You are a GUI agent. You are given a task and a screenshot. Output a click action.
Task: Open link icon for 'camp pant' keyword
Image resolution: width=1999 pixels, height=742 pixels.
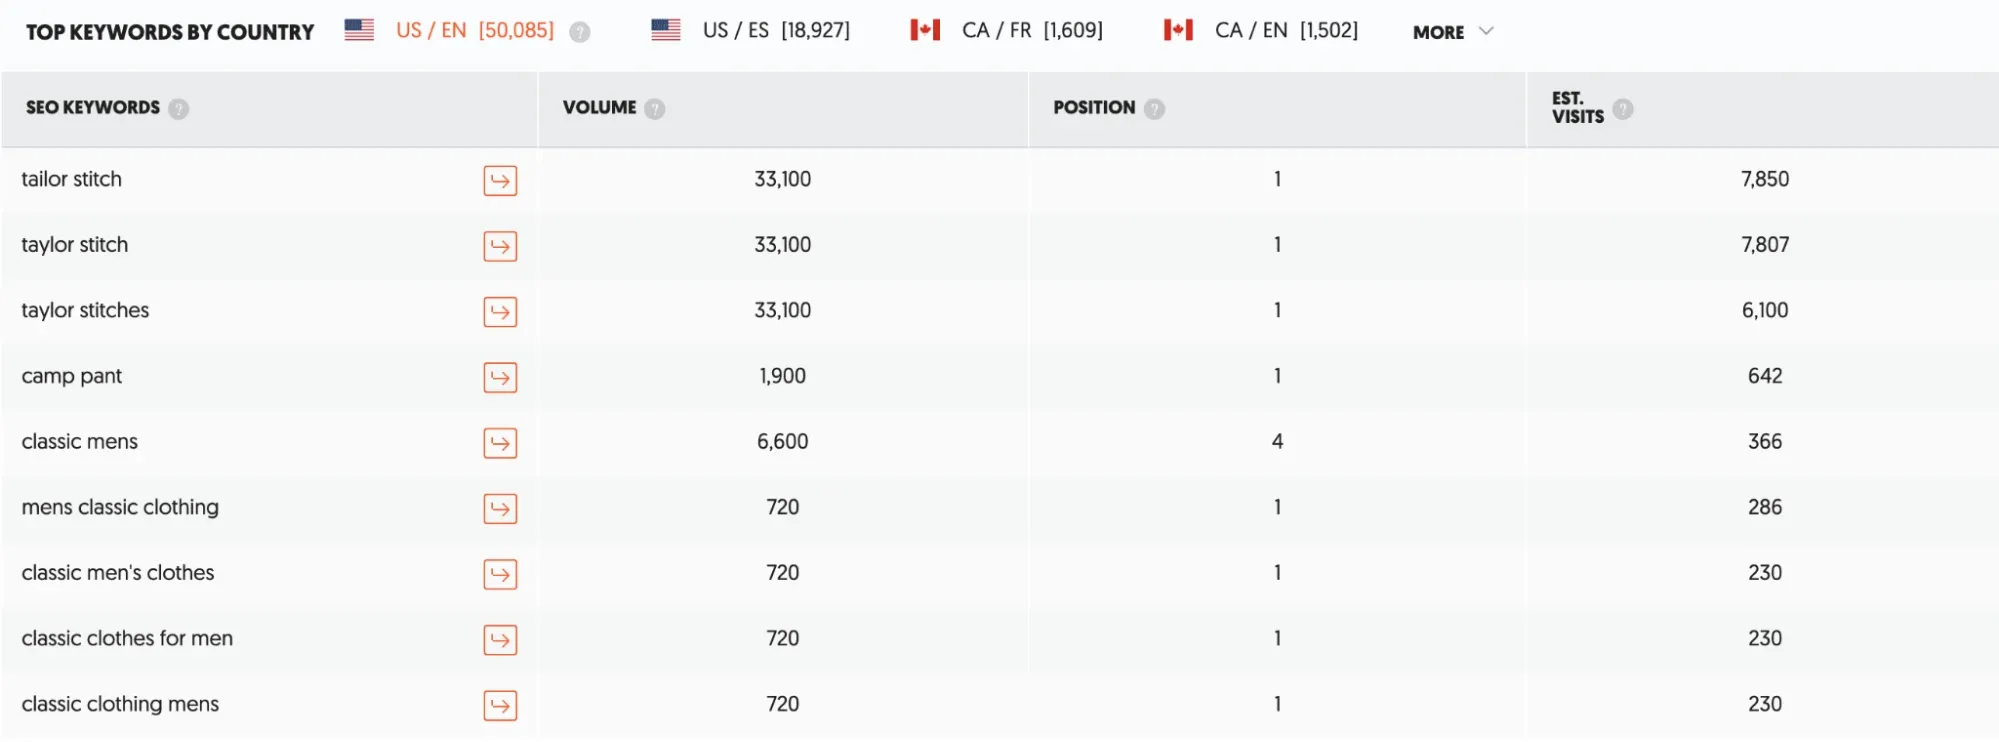coord(500,377)
